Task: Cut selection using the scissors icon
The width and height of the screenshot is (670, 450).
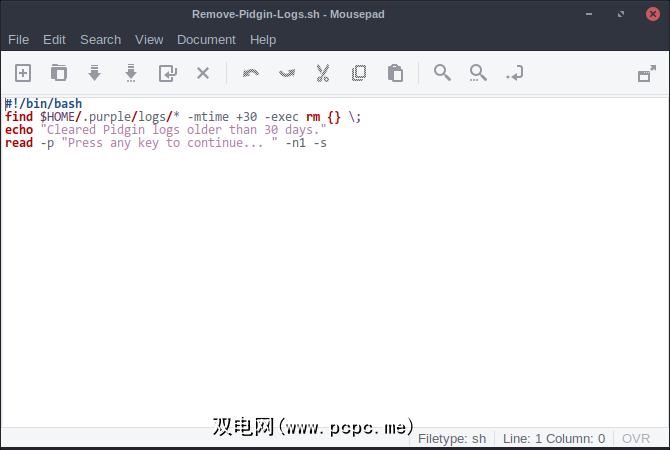Action: coord(323,73)
